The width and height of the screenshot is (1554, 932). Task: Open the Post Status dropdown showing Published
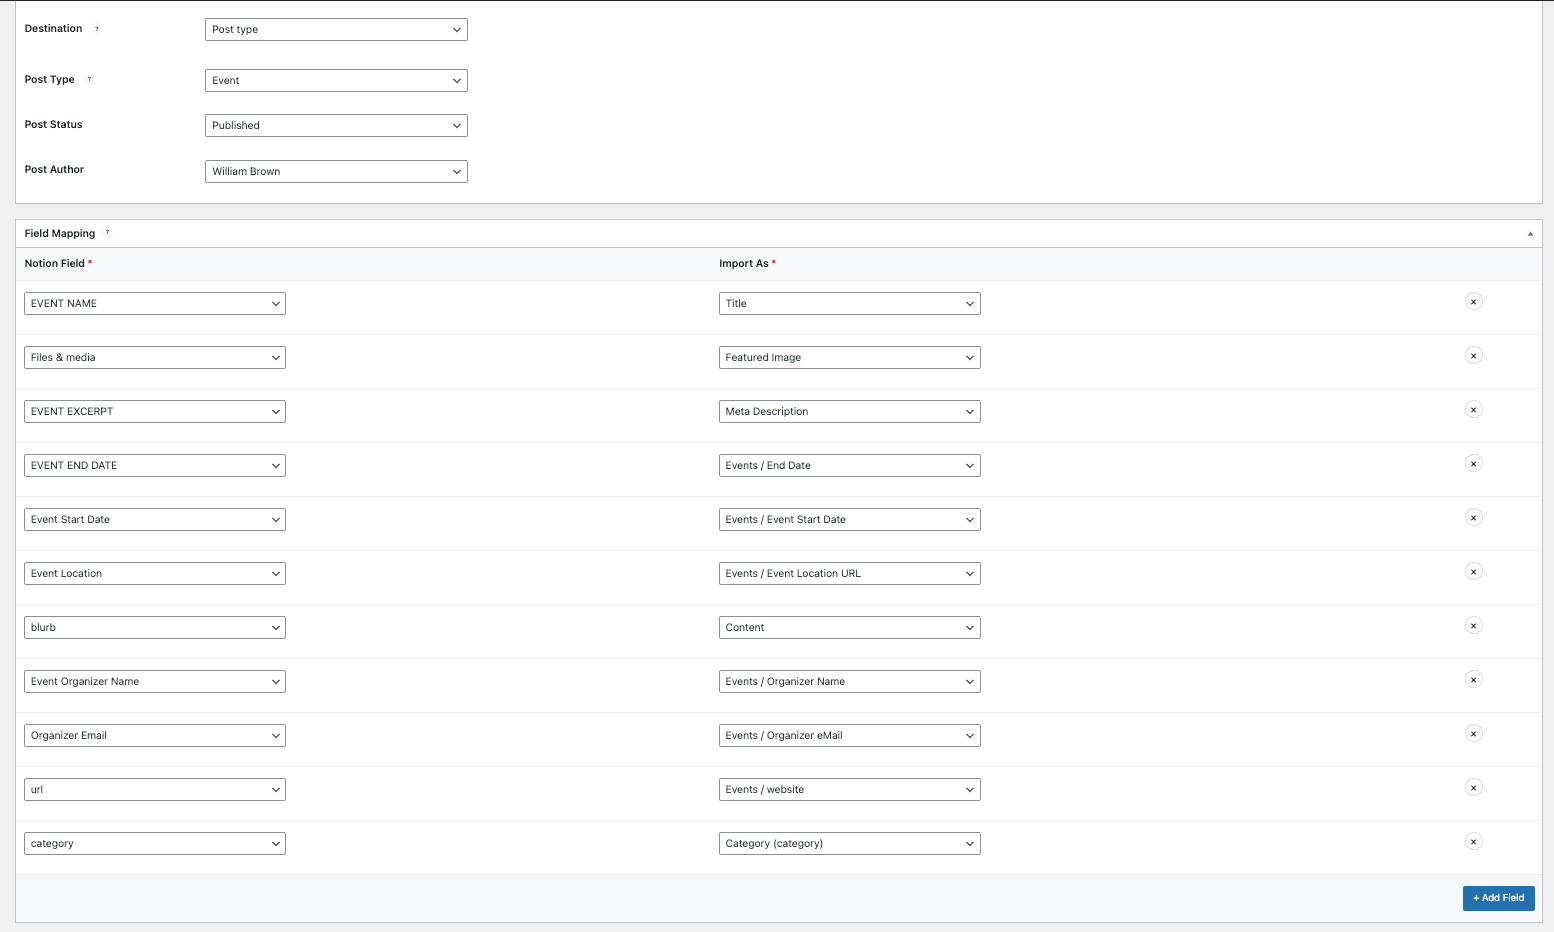[x=336, y=125]
